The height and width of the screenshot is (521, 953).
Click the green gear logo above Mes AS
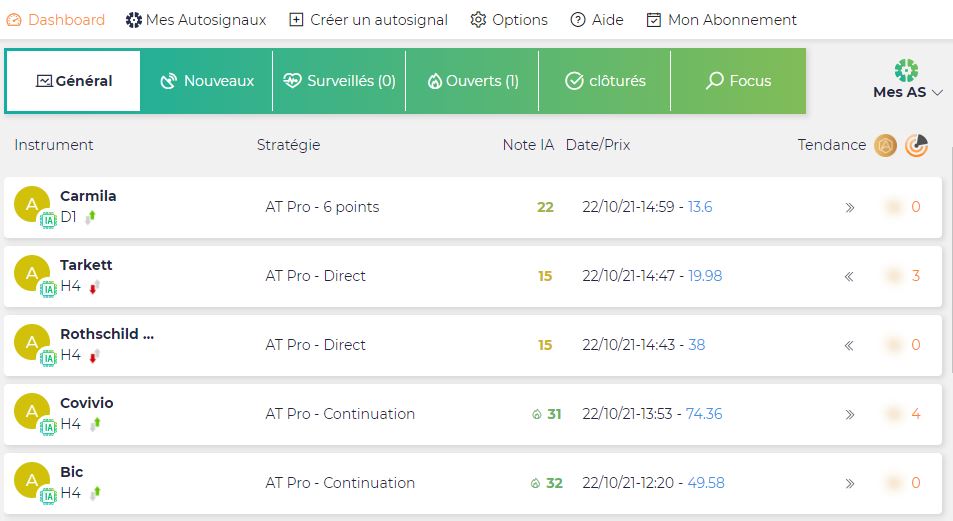[x=906, y=70]
